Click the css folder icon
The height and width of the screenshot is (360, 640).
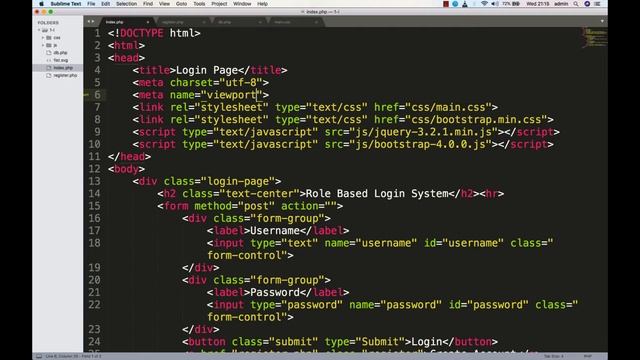(x=49, y=38)
